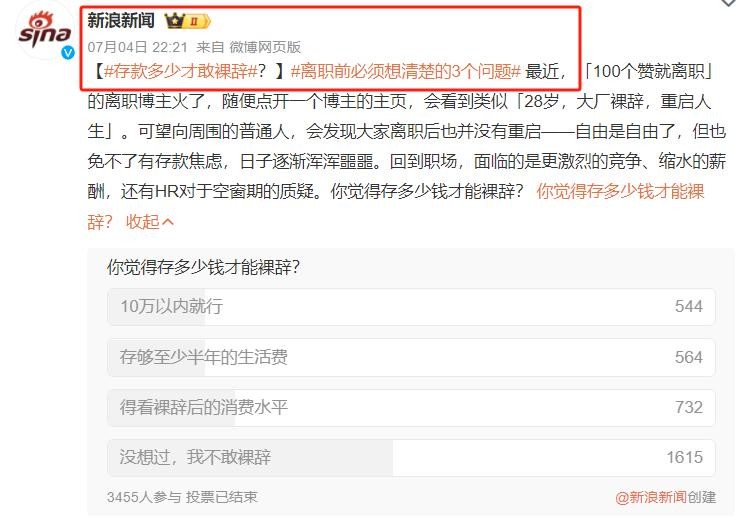Open the 新浪新闻 account name
The height and width of the screenshot is (525, 741).
coord(121,21)
